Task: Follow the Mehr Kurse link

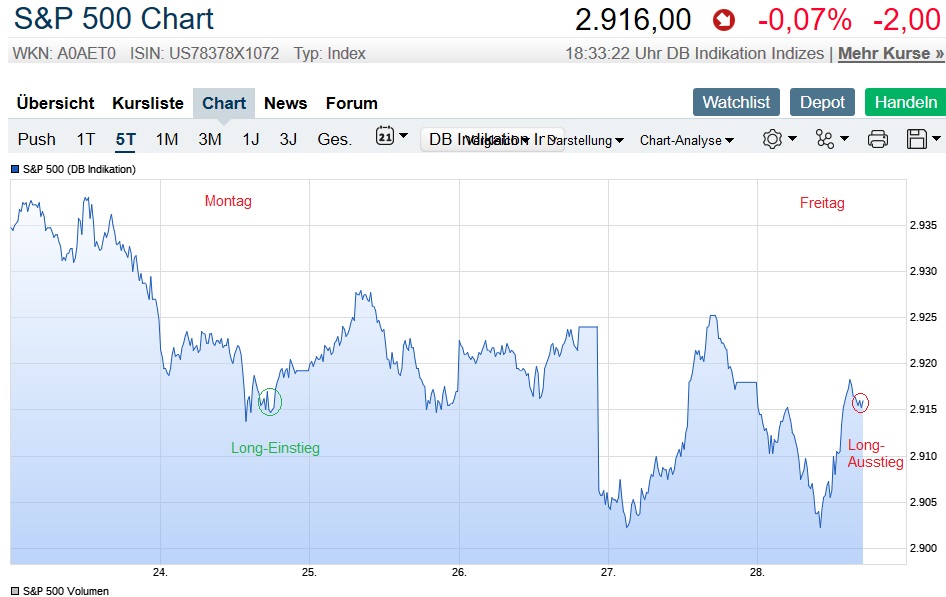Action: pos(890,53)
